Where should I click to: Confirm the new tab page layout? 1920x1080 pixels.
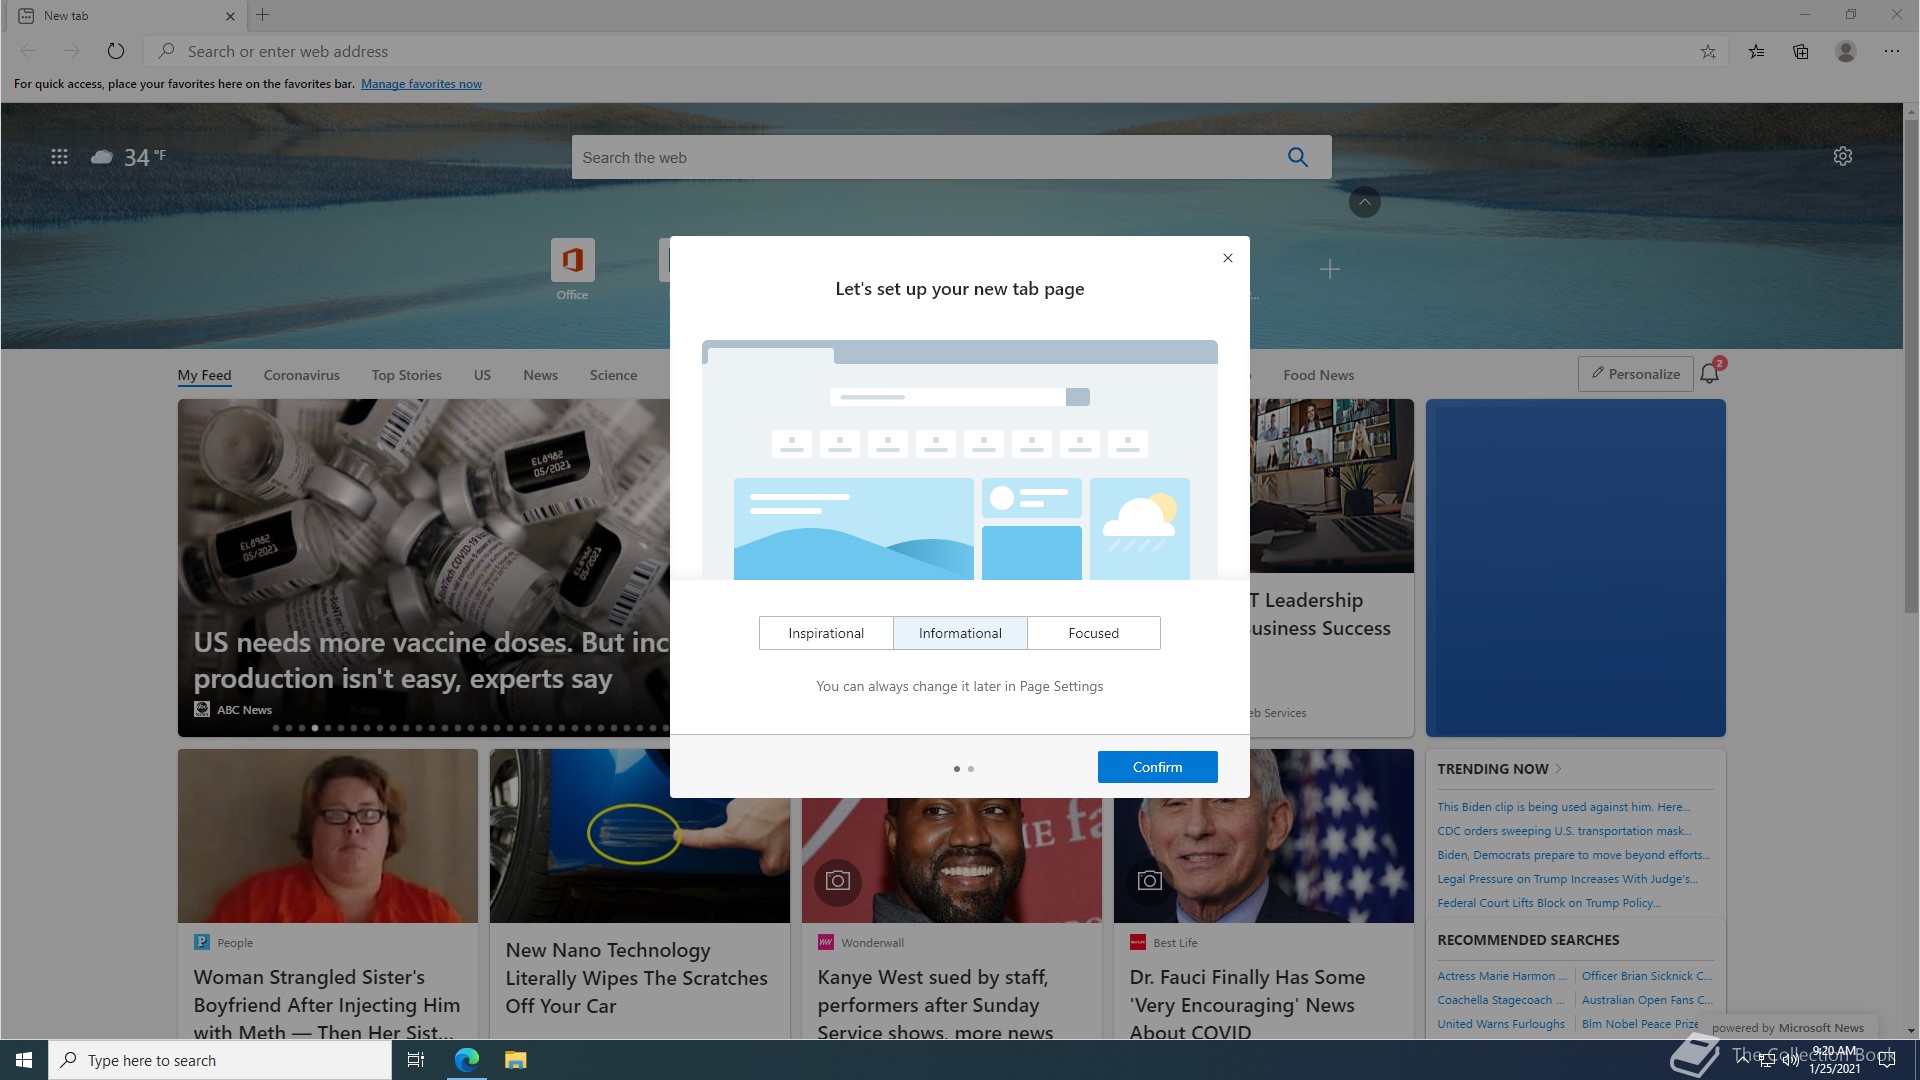point(1158,767)
